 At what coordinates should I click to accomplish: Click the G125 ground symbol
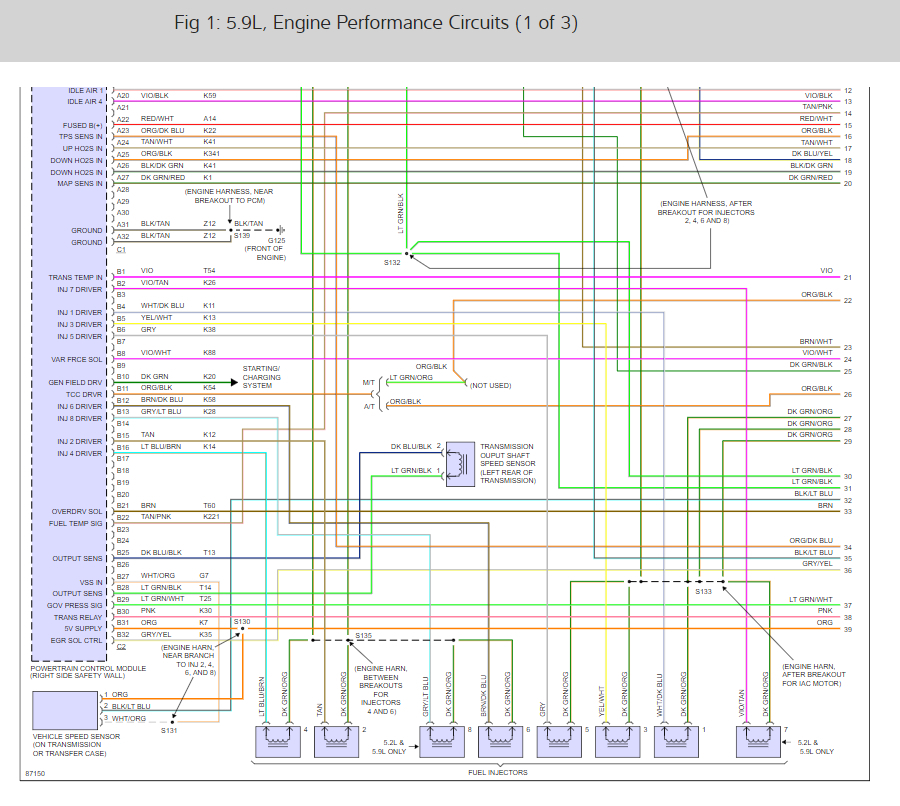tap(281, 230)
